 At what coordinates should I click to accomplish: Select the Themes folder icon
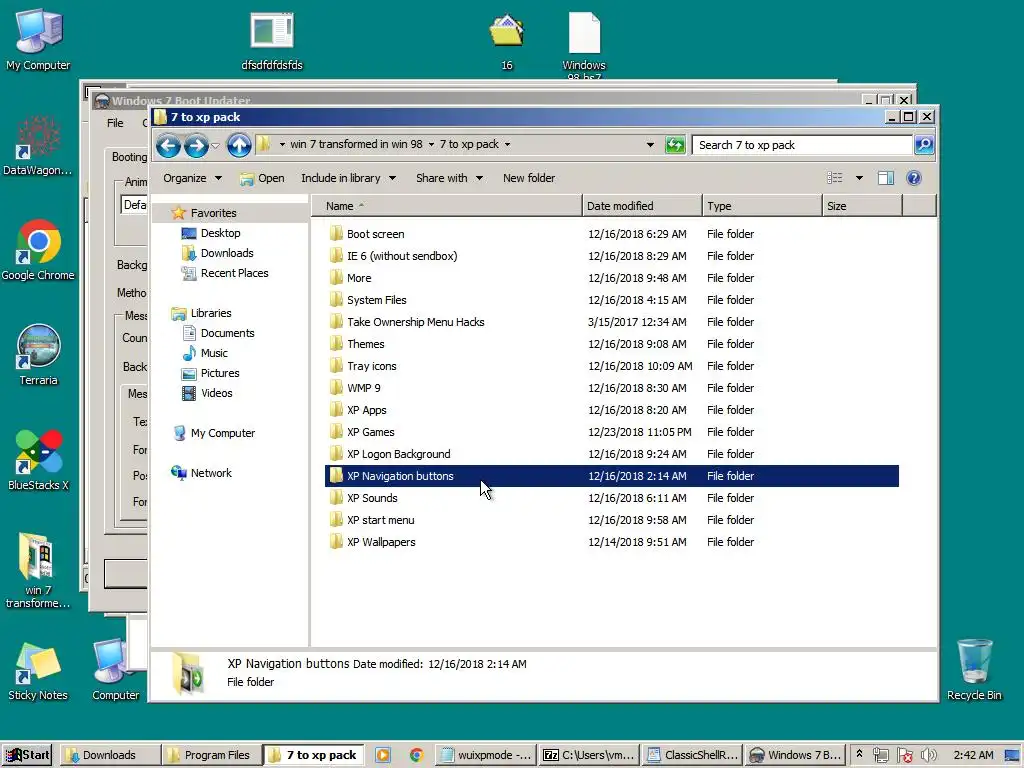(336, 344)
